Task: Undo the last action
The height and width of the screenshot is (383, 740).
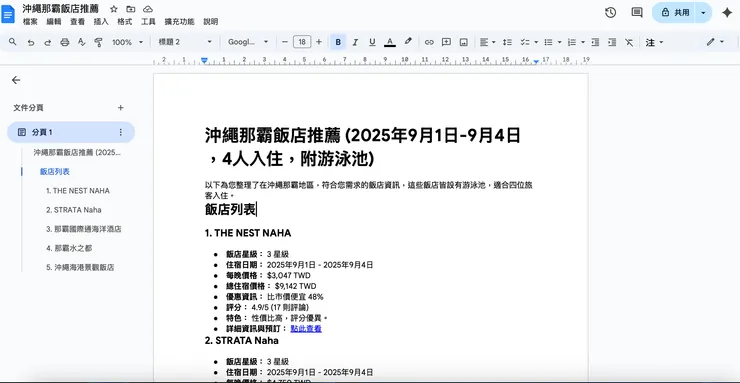Action: (x=31, y=42)
